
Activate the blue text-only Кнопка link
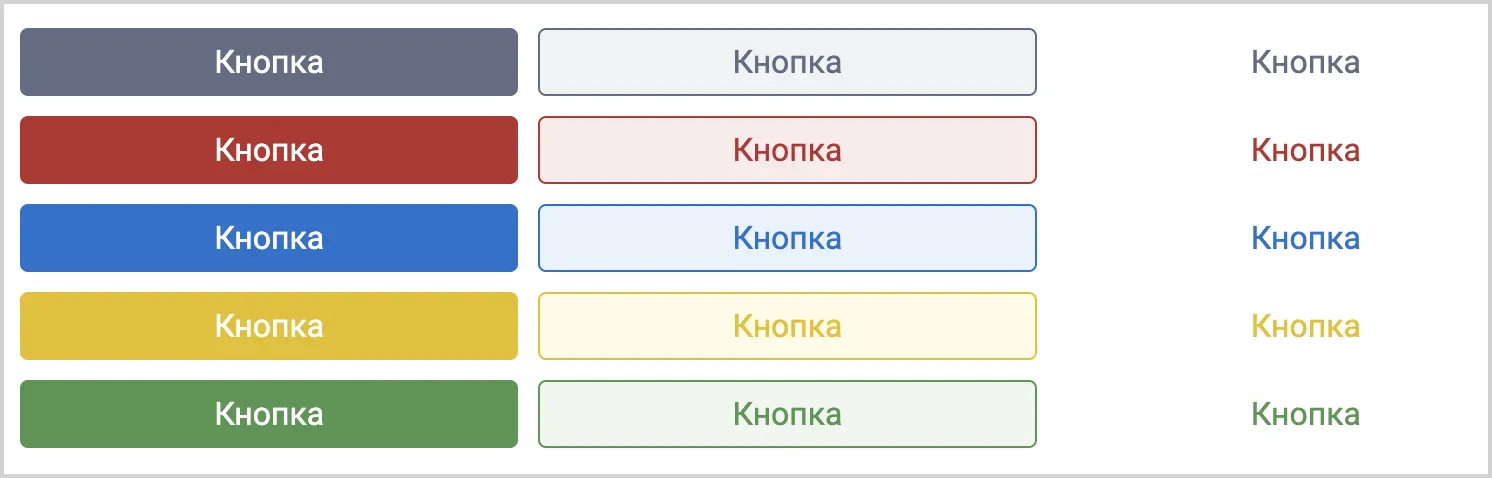click(1306, 238)
